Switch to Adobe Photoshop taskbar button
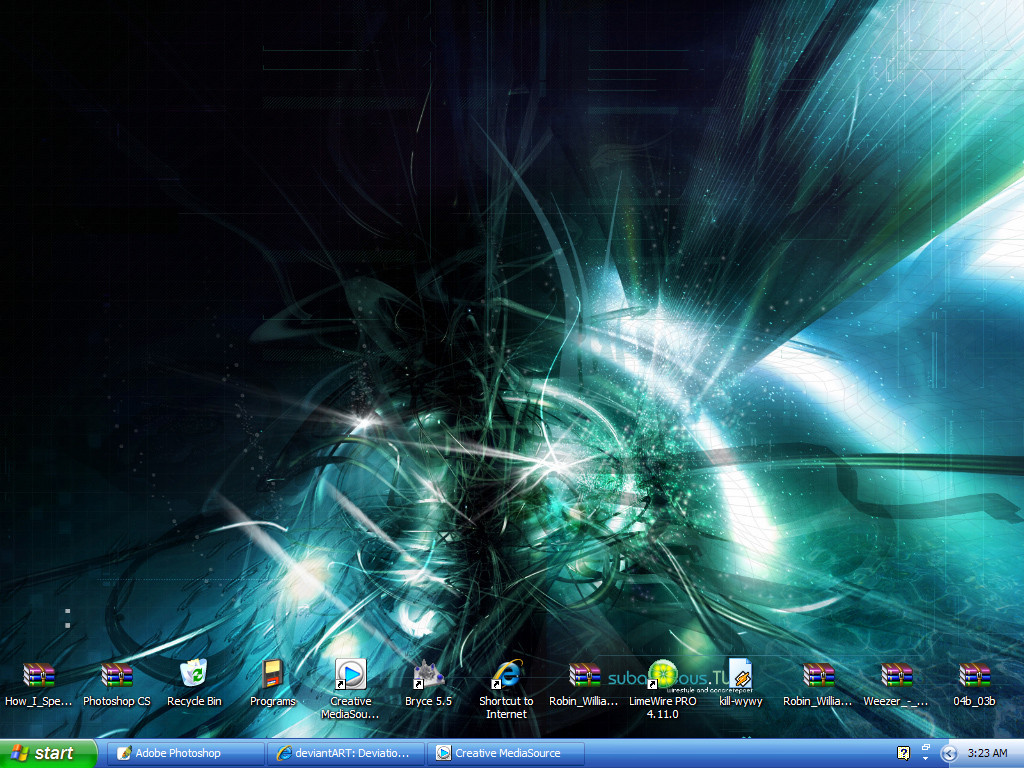The image size is (1024, 768). point(185,753)
